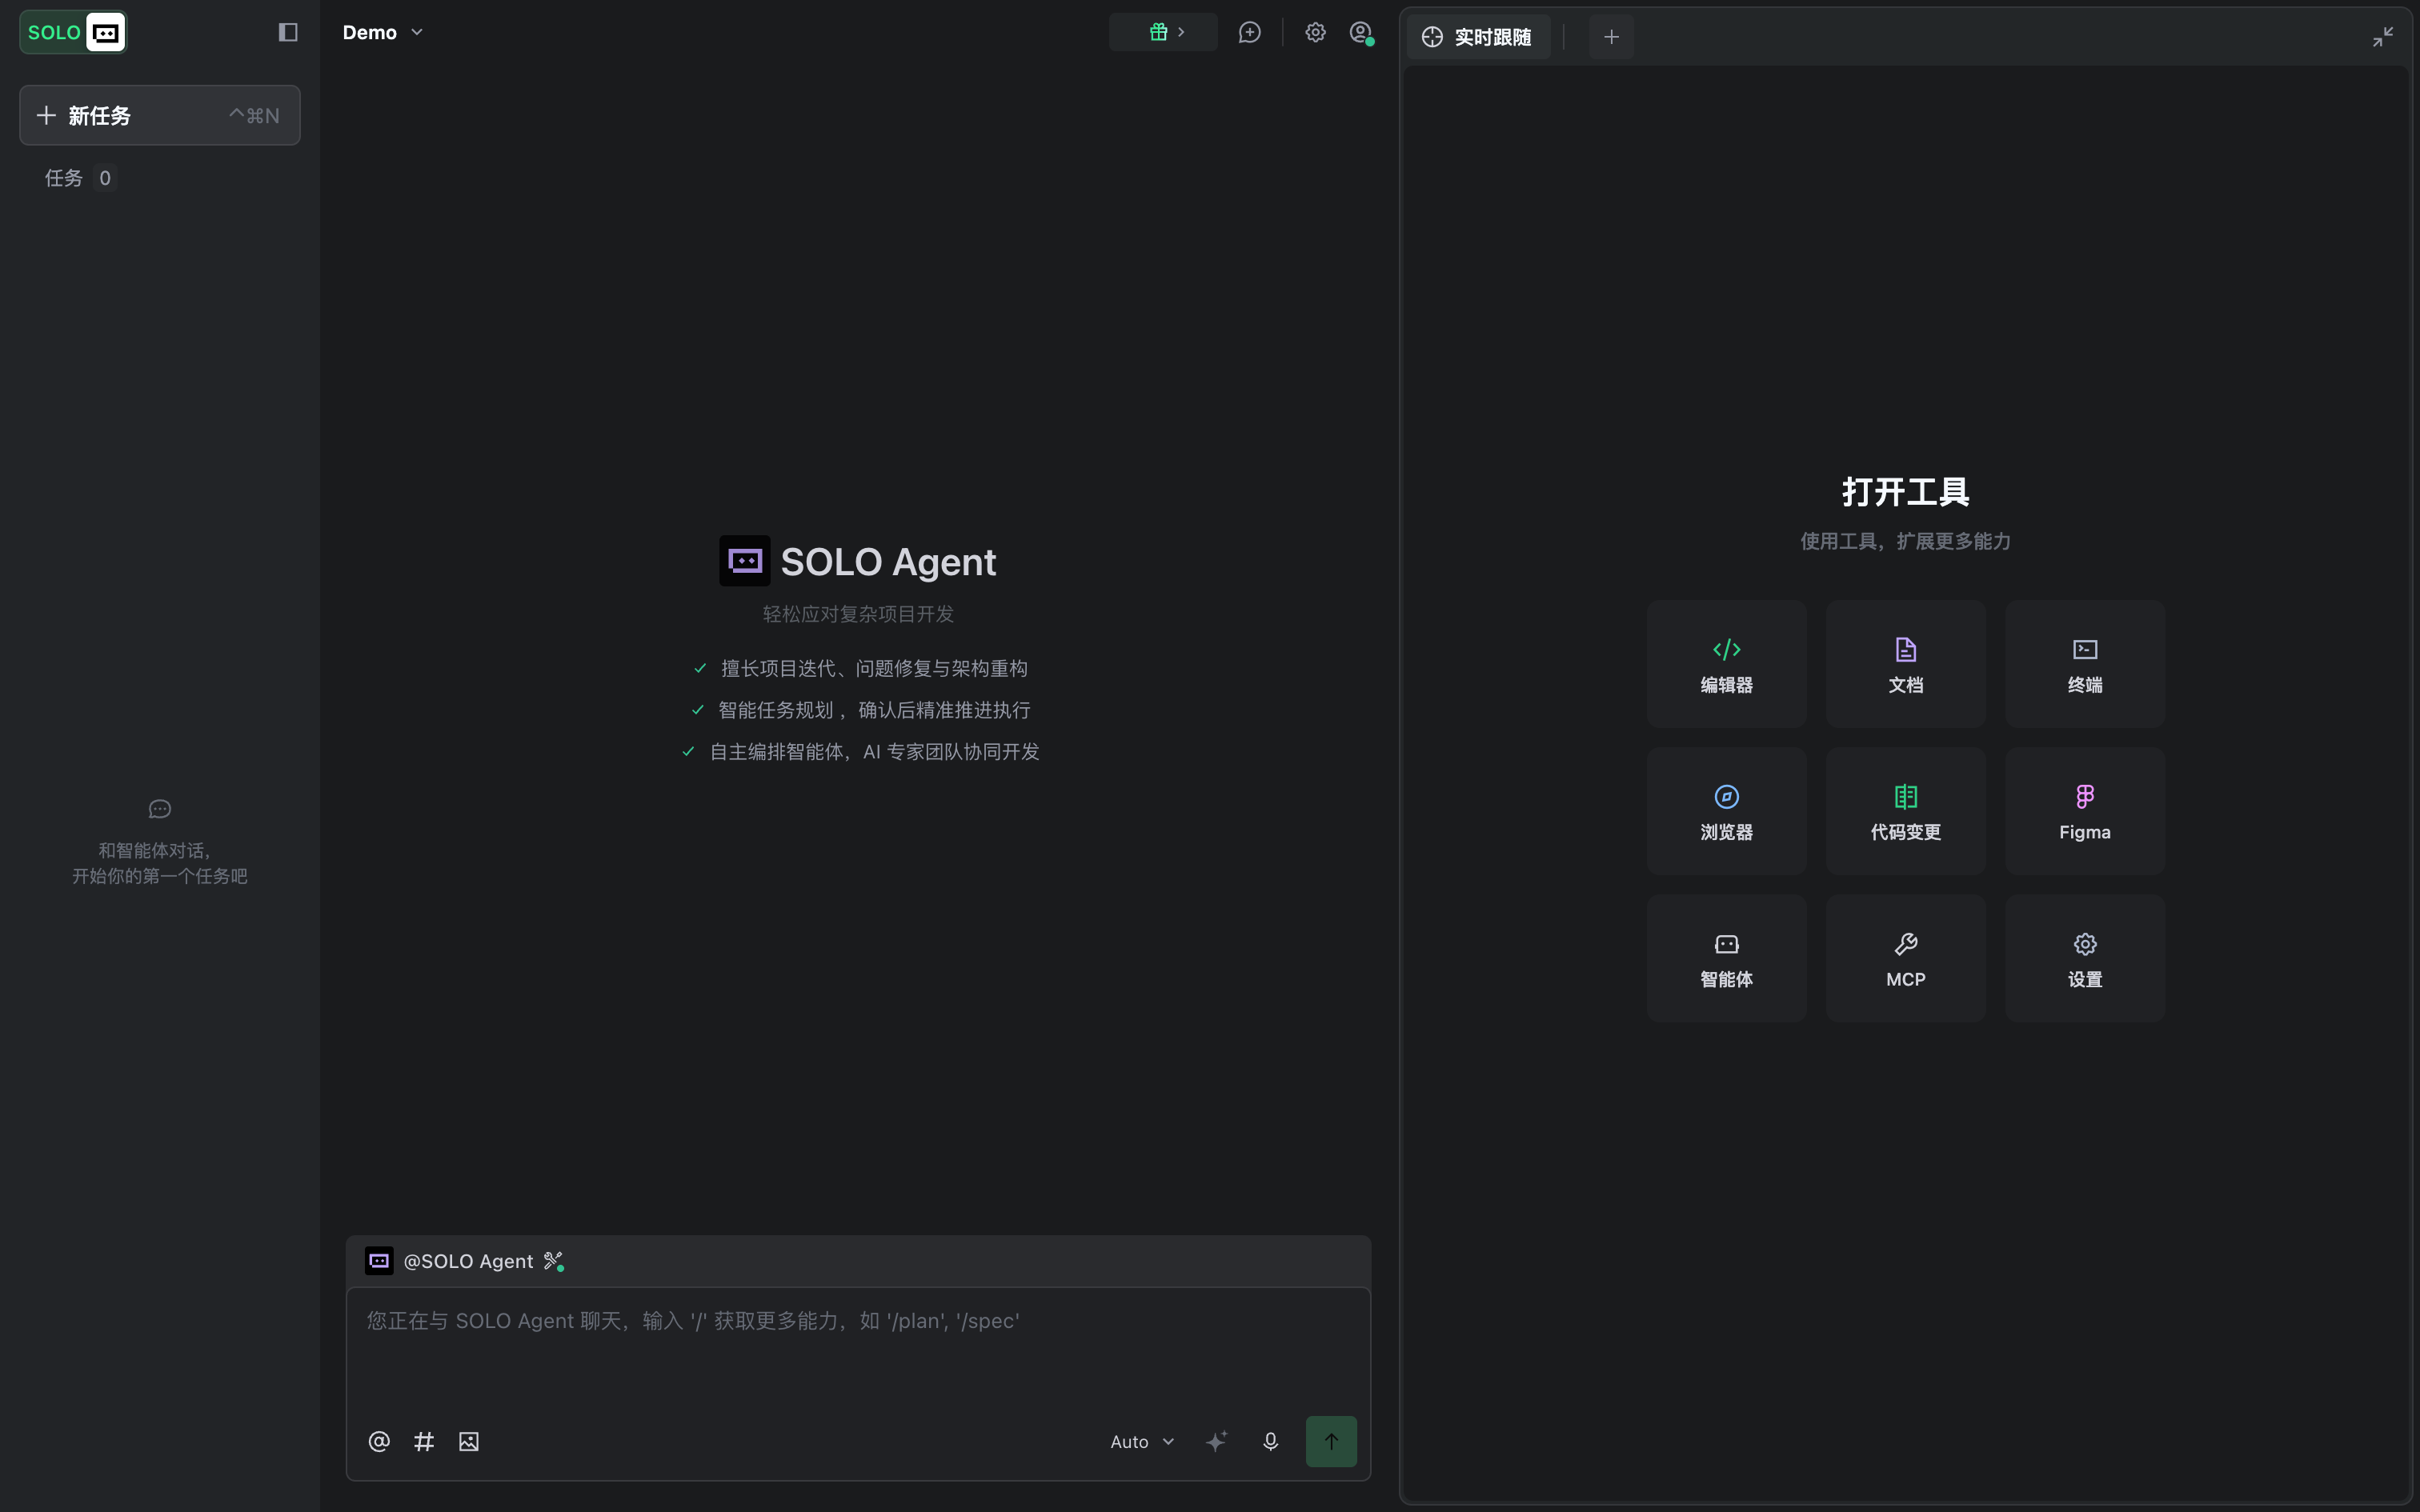
Task: Click the 轻松应对复杂项目开发 subtitle
Action: point(858,614)
